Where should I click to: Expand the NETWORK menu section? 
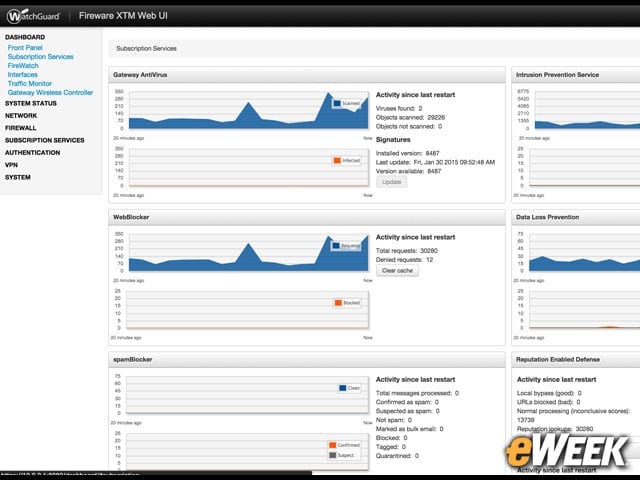click(x=21, y=116)
